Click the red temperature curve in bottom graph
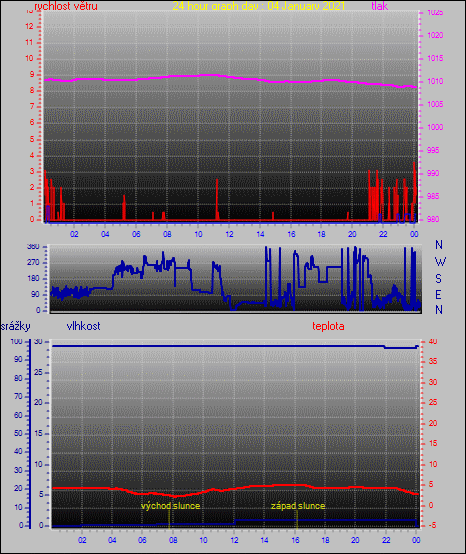466x554 pixels. coord(247,488)
